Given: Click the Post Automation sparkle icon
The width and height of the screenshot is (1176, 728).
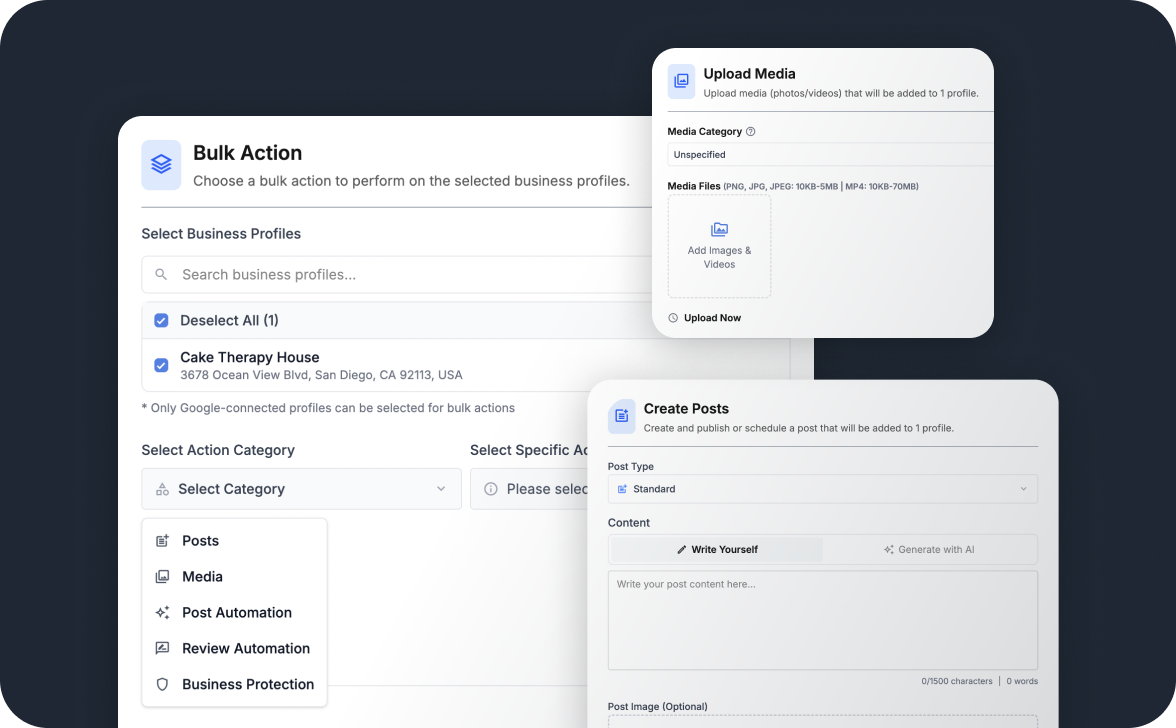Looking at the screenshot, I should (162, 613).
